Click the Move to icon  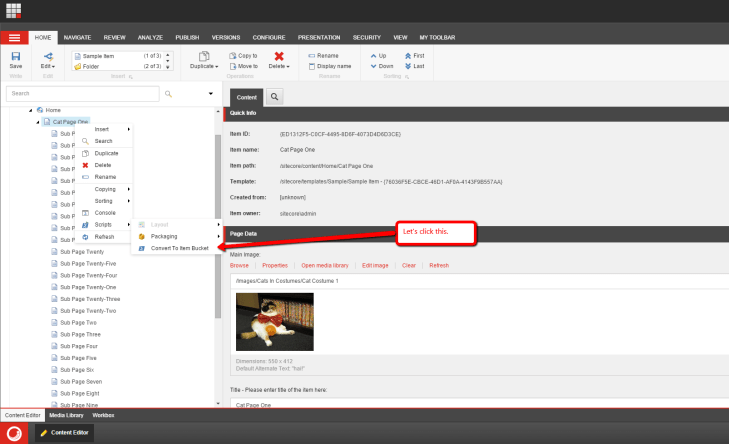coord(232,66)
